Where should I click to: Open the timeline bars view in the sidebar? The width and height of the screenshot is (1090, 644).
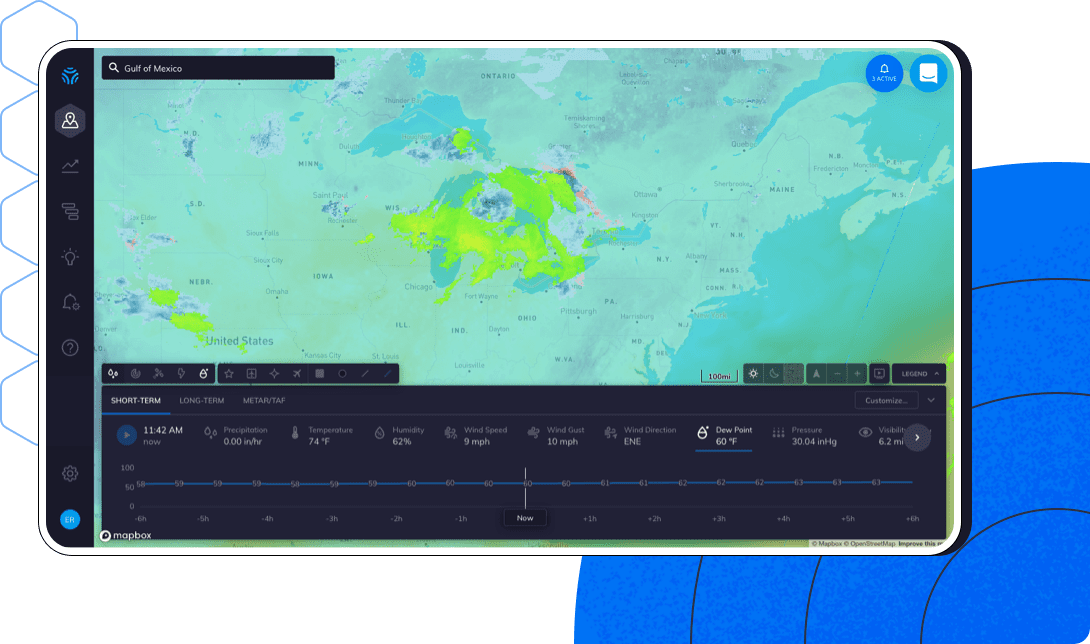pos(70,211)
